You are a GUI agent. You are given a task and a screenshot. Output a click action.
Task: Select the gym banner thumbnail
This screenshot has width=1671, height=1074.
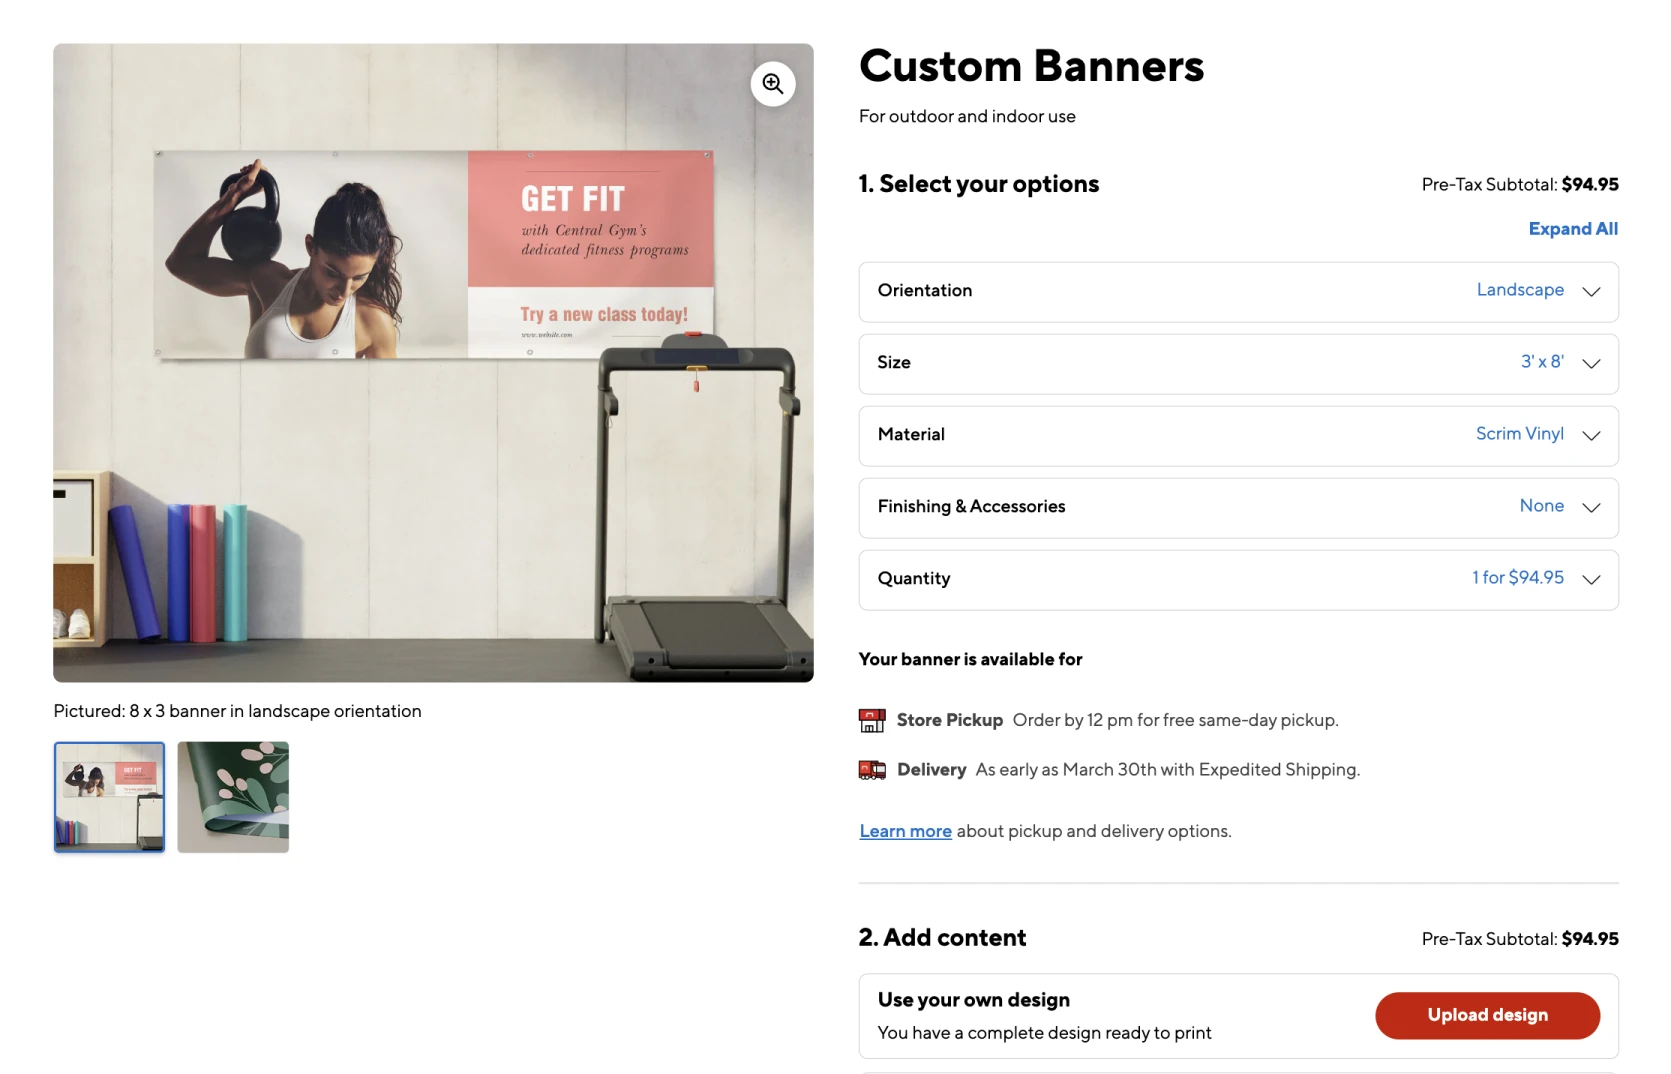[109, 796]
